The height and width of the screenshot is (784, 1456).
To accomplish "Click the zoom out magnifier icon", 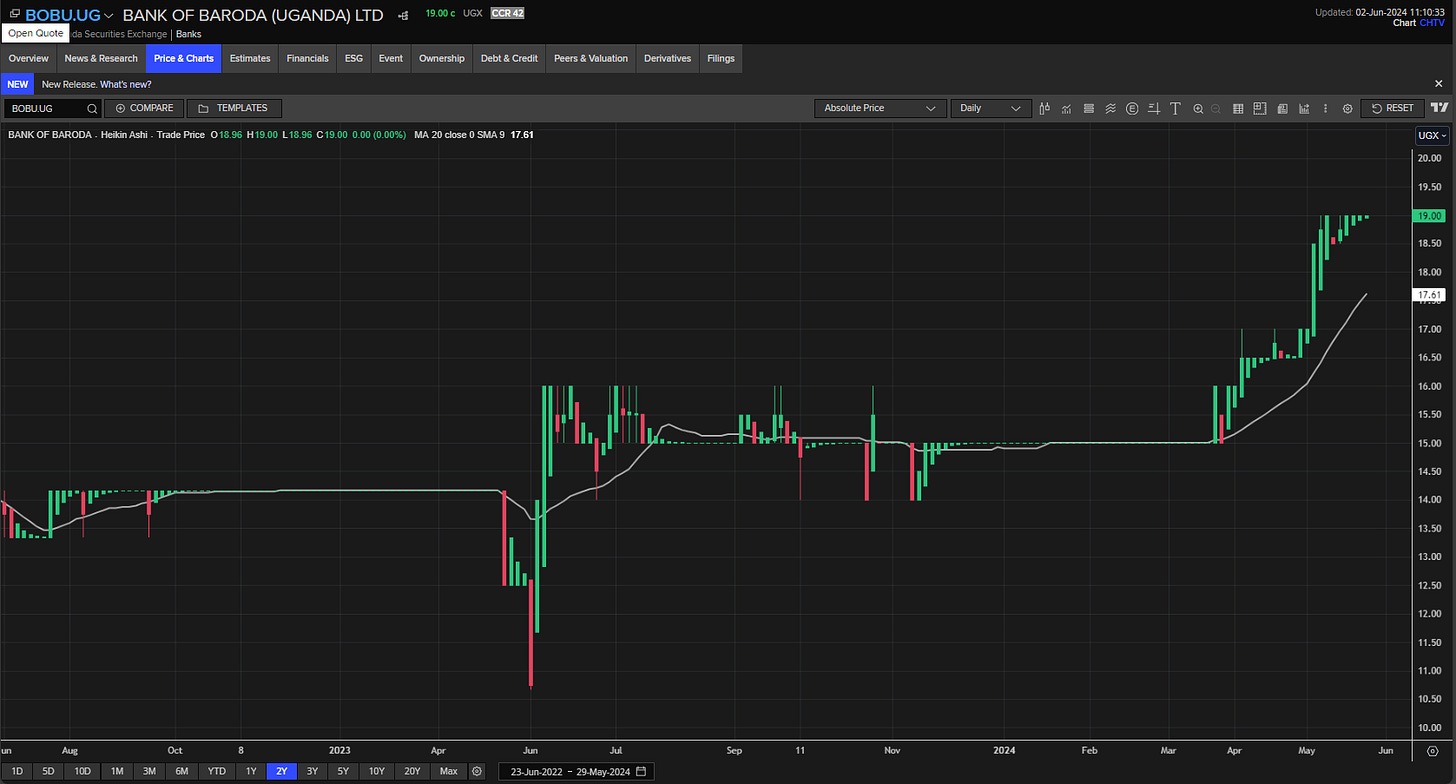I will pyautogui.click(x=1215, y=108).
